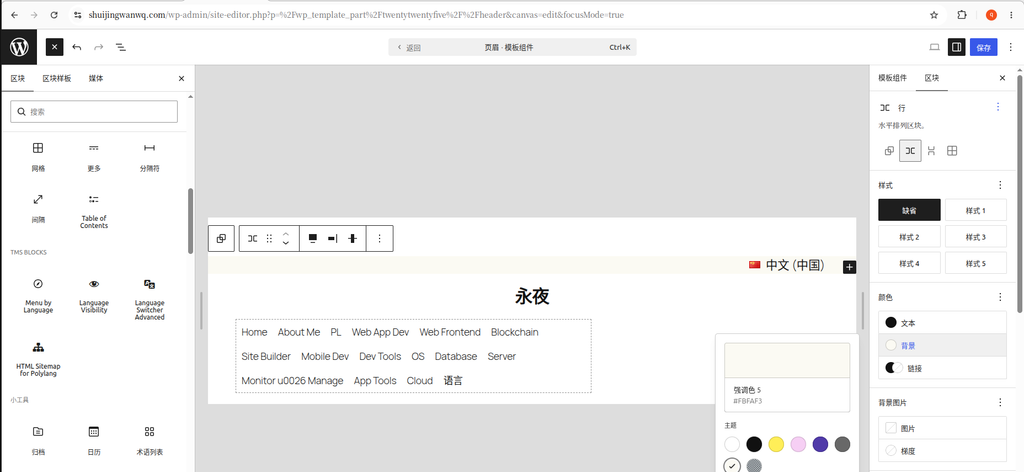Close the settings sidebar
Image resolution: width=1024 pixels, height=472 pixels.
pyautogui.click(x=1002, y=78)
